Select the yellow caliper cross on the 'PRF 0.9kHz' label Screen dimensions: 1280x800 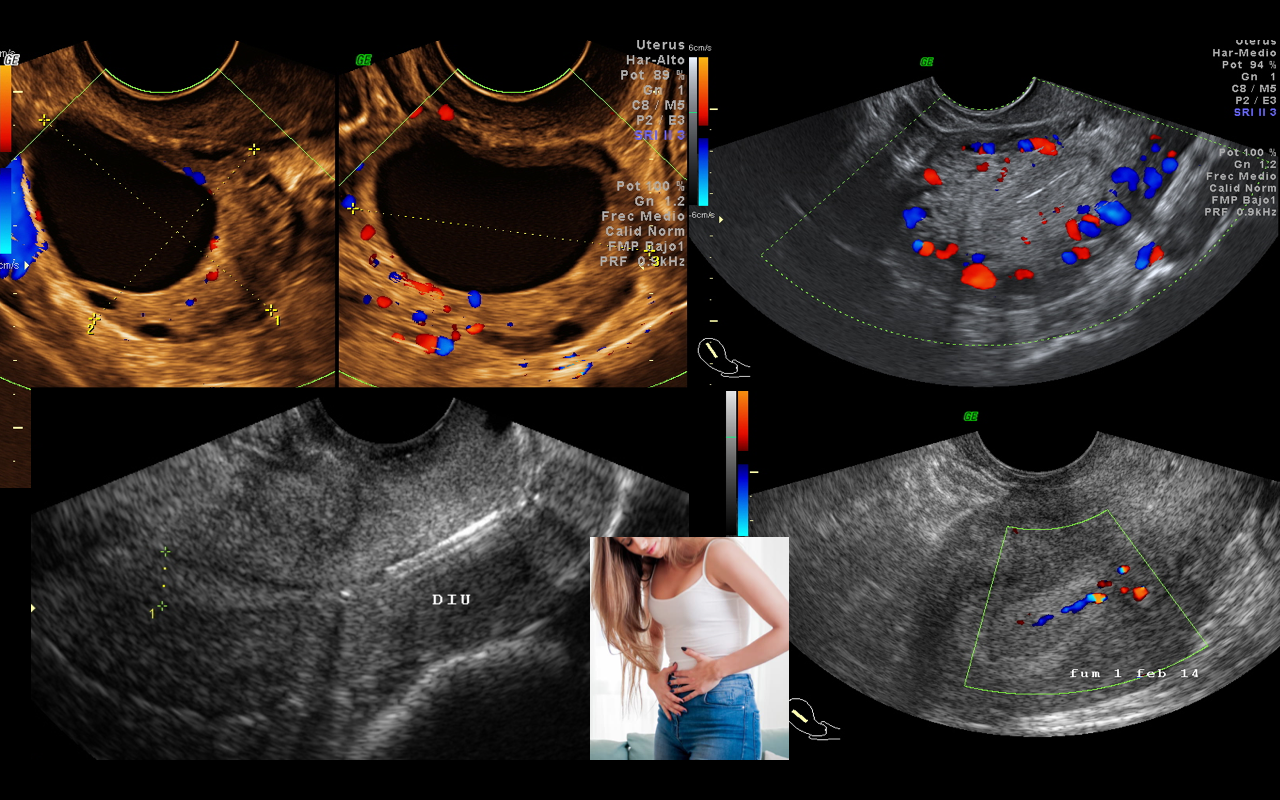coord(651,251)
